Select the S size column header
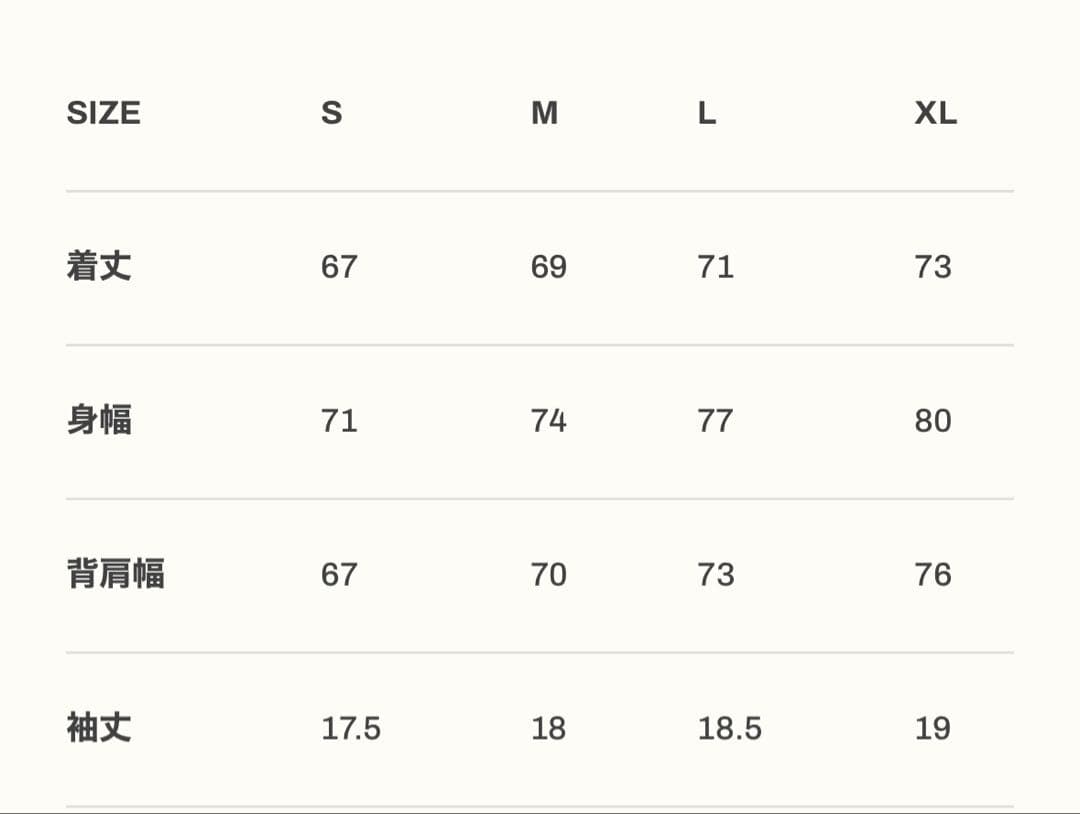 (x=331, y=113)
